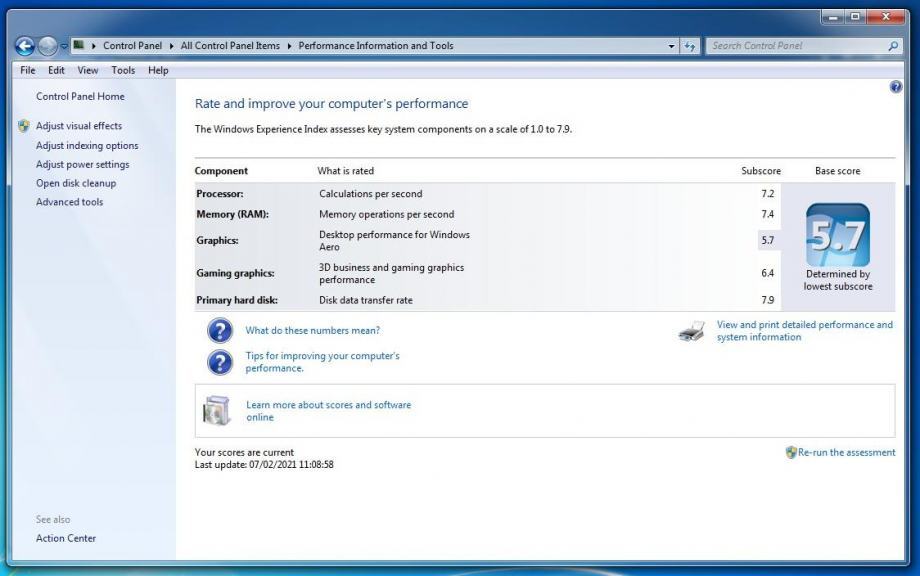Click shield icon beside Adjust visual effects

point(24,126)
